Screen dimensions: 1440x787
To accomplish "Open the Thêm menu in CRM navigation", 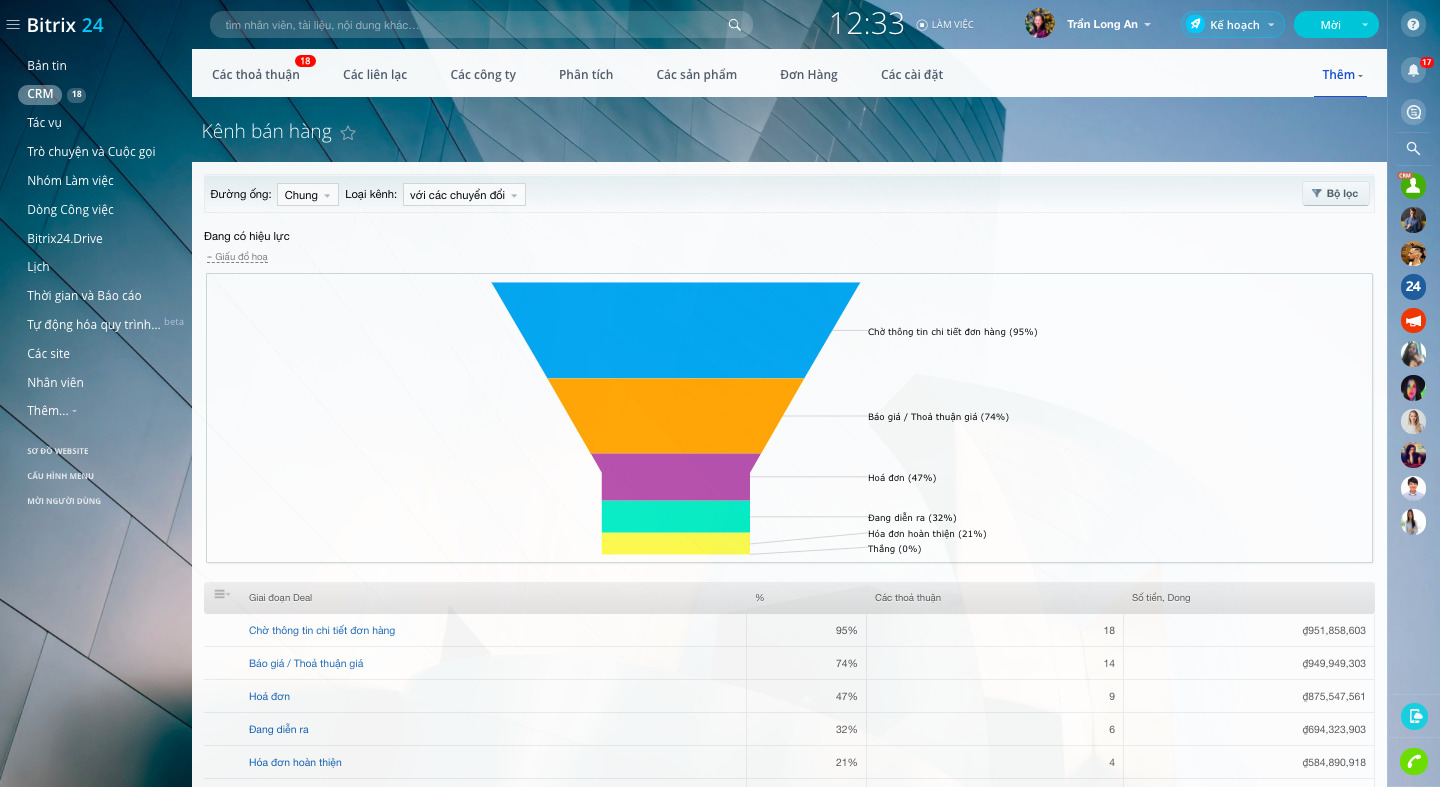I will pyautogui.click(x=1339, y=73).
